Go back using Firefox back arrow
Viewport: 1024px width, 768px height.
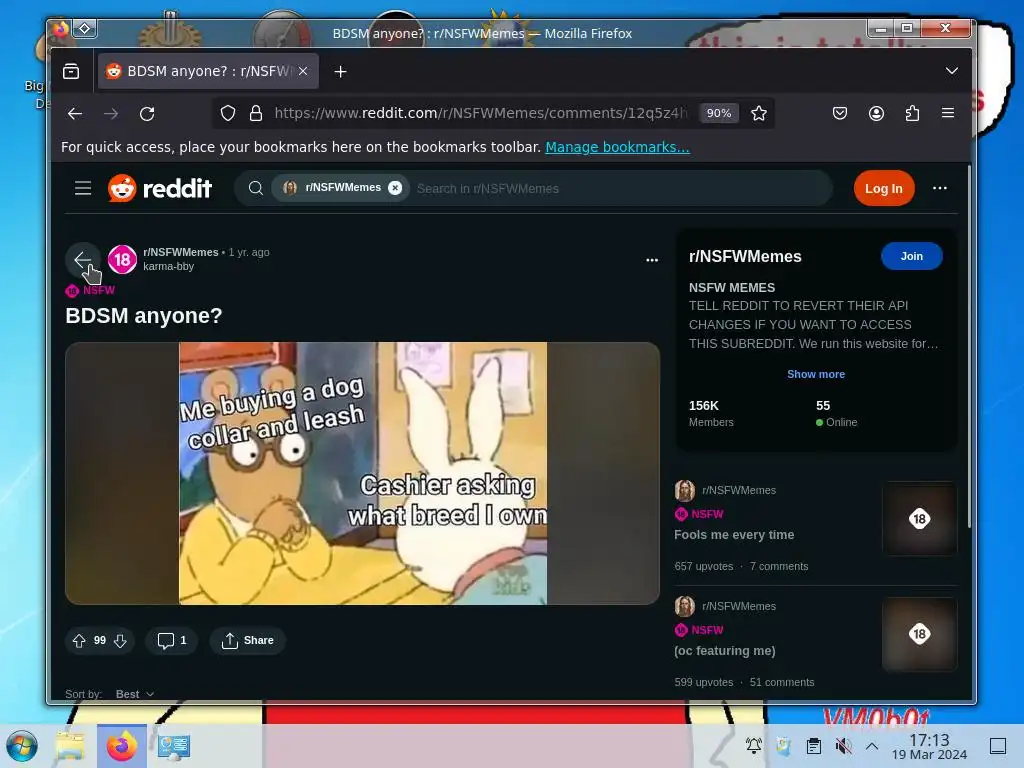(75, 114)
